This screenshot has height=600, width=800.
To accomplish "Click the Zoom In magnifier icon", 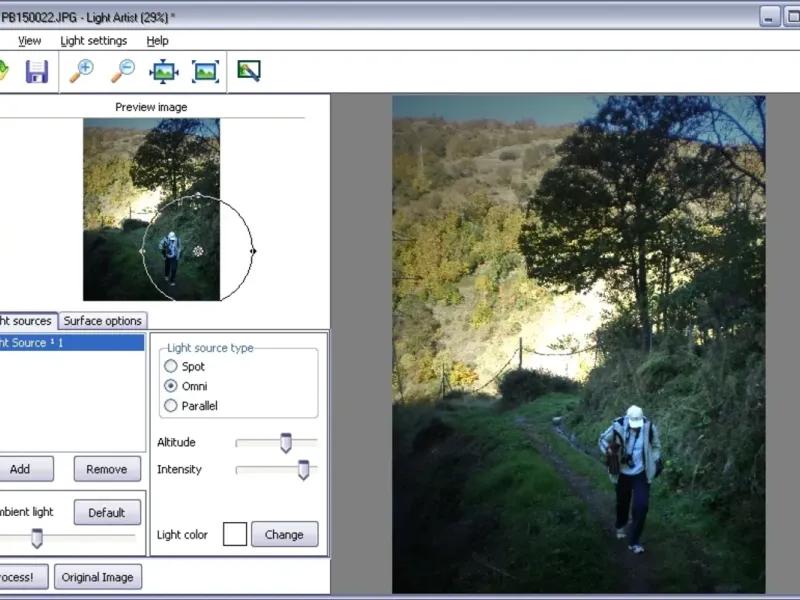I will [x=82, y=71].
